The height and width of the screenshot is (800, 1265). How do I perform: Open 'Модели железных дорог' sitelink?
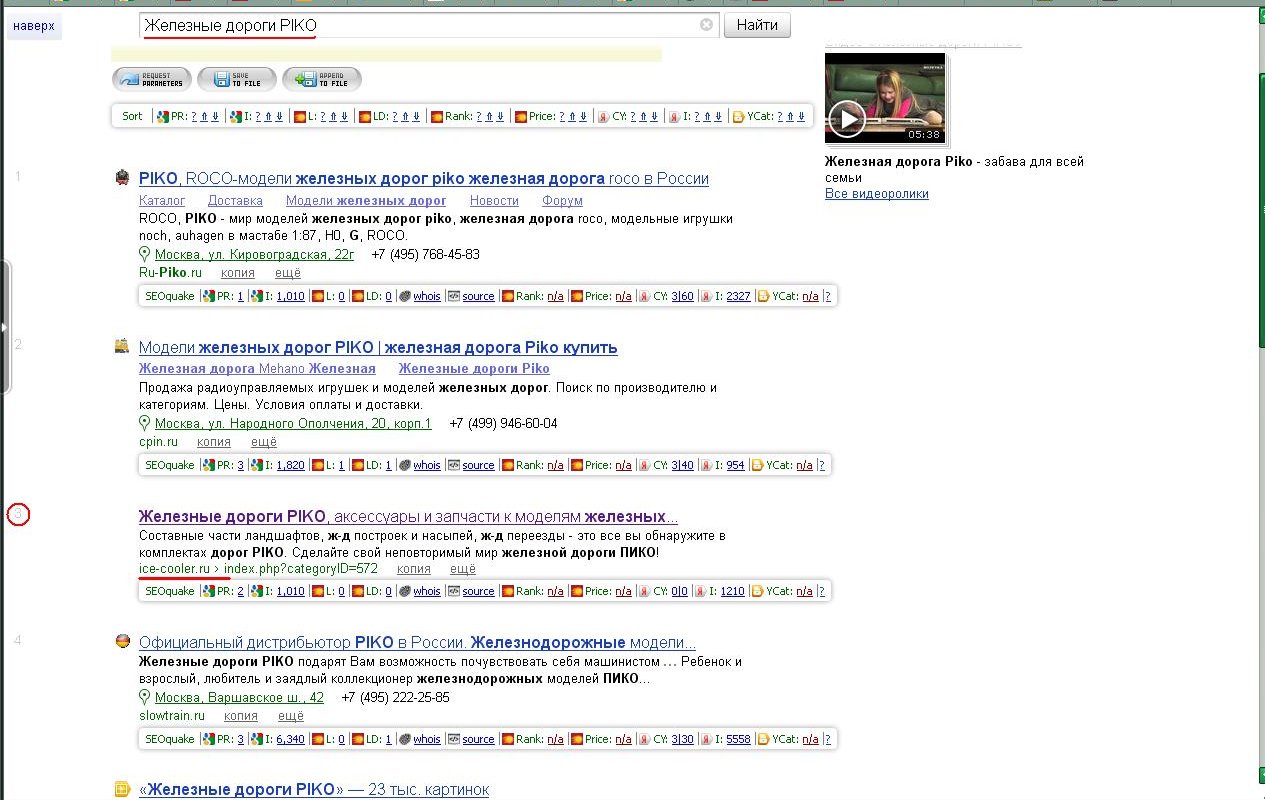(x=366, y=201)
